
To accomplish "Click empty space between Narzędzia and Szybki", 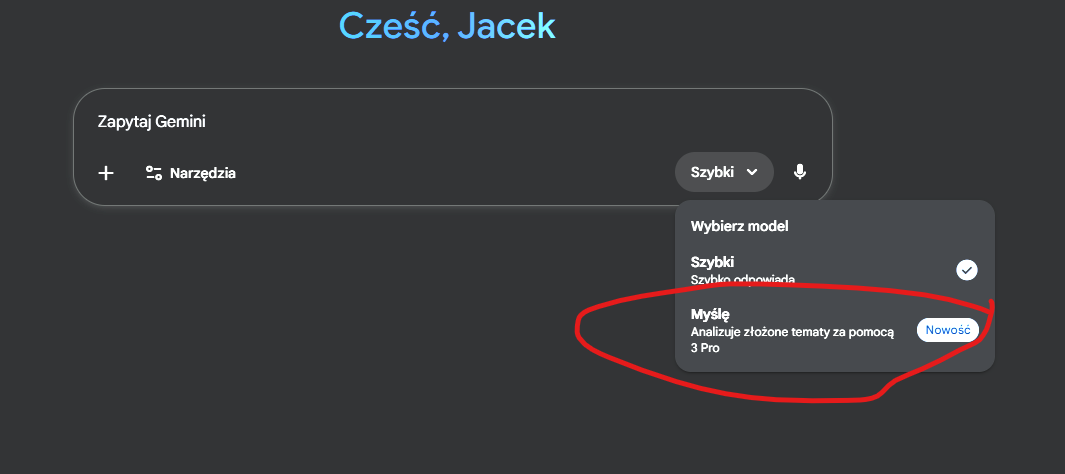I will tap(450, 173).
